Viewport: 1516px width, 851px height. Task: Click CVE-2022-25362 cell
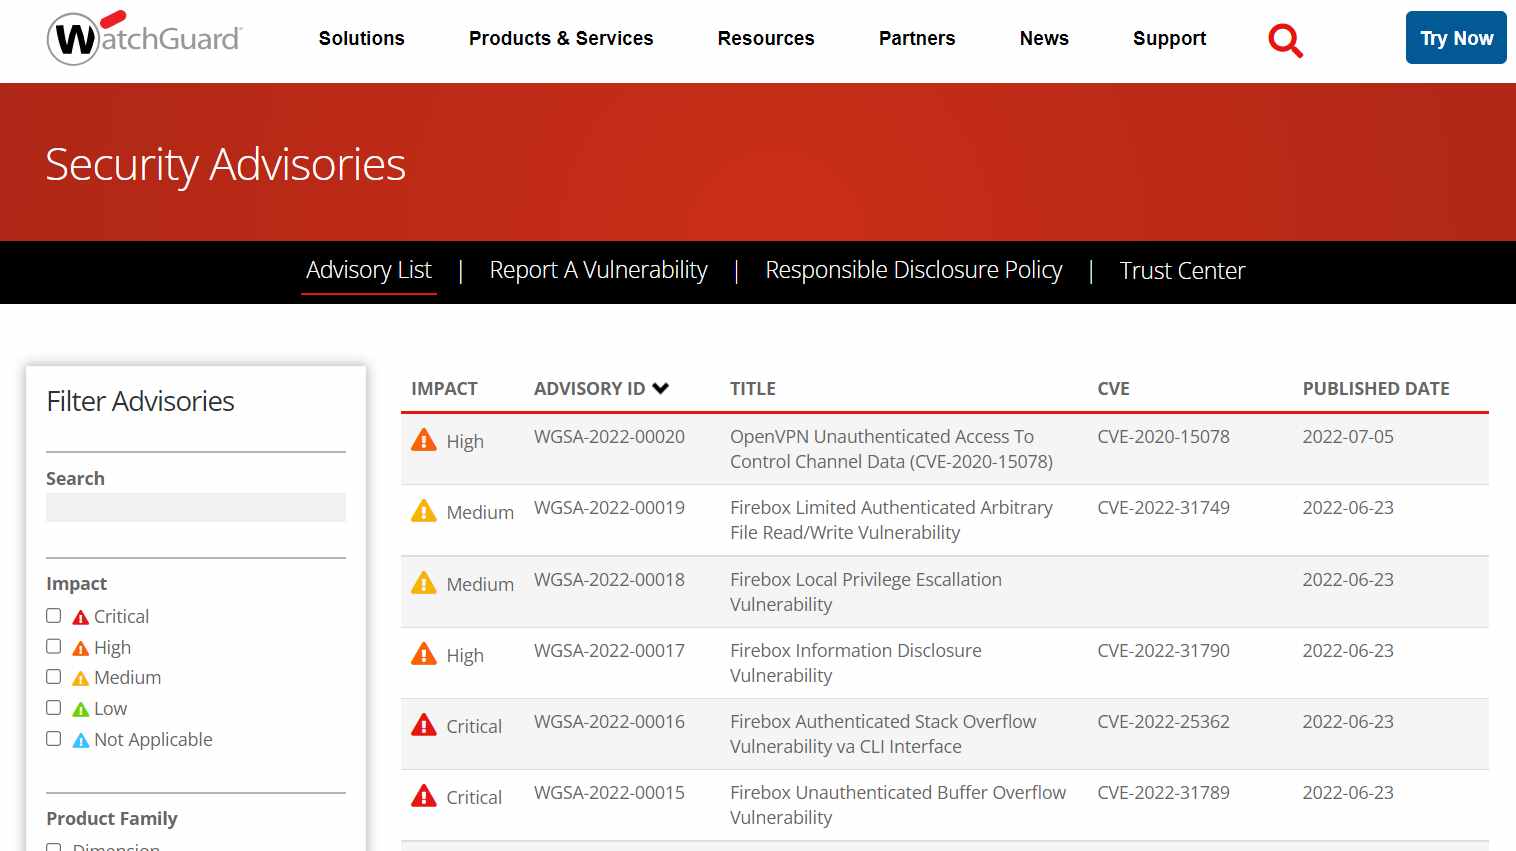(x=1163, y=722)
